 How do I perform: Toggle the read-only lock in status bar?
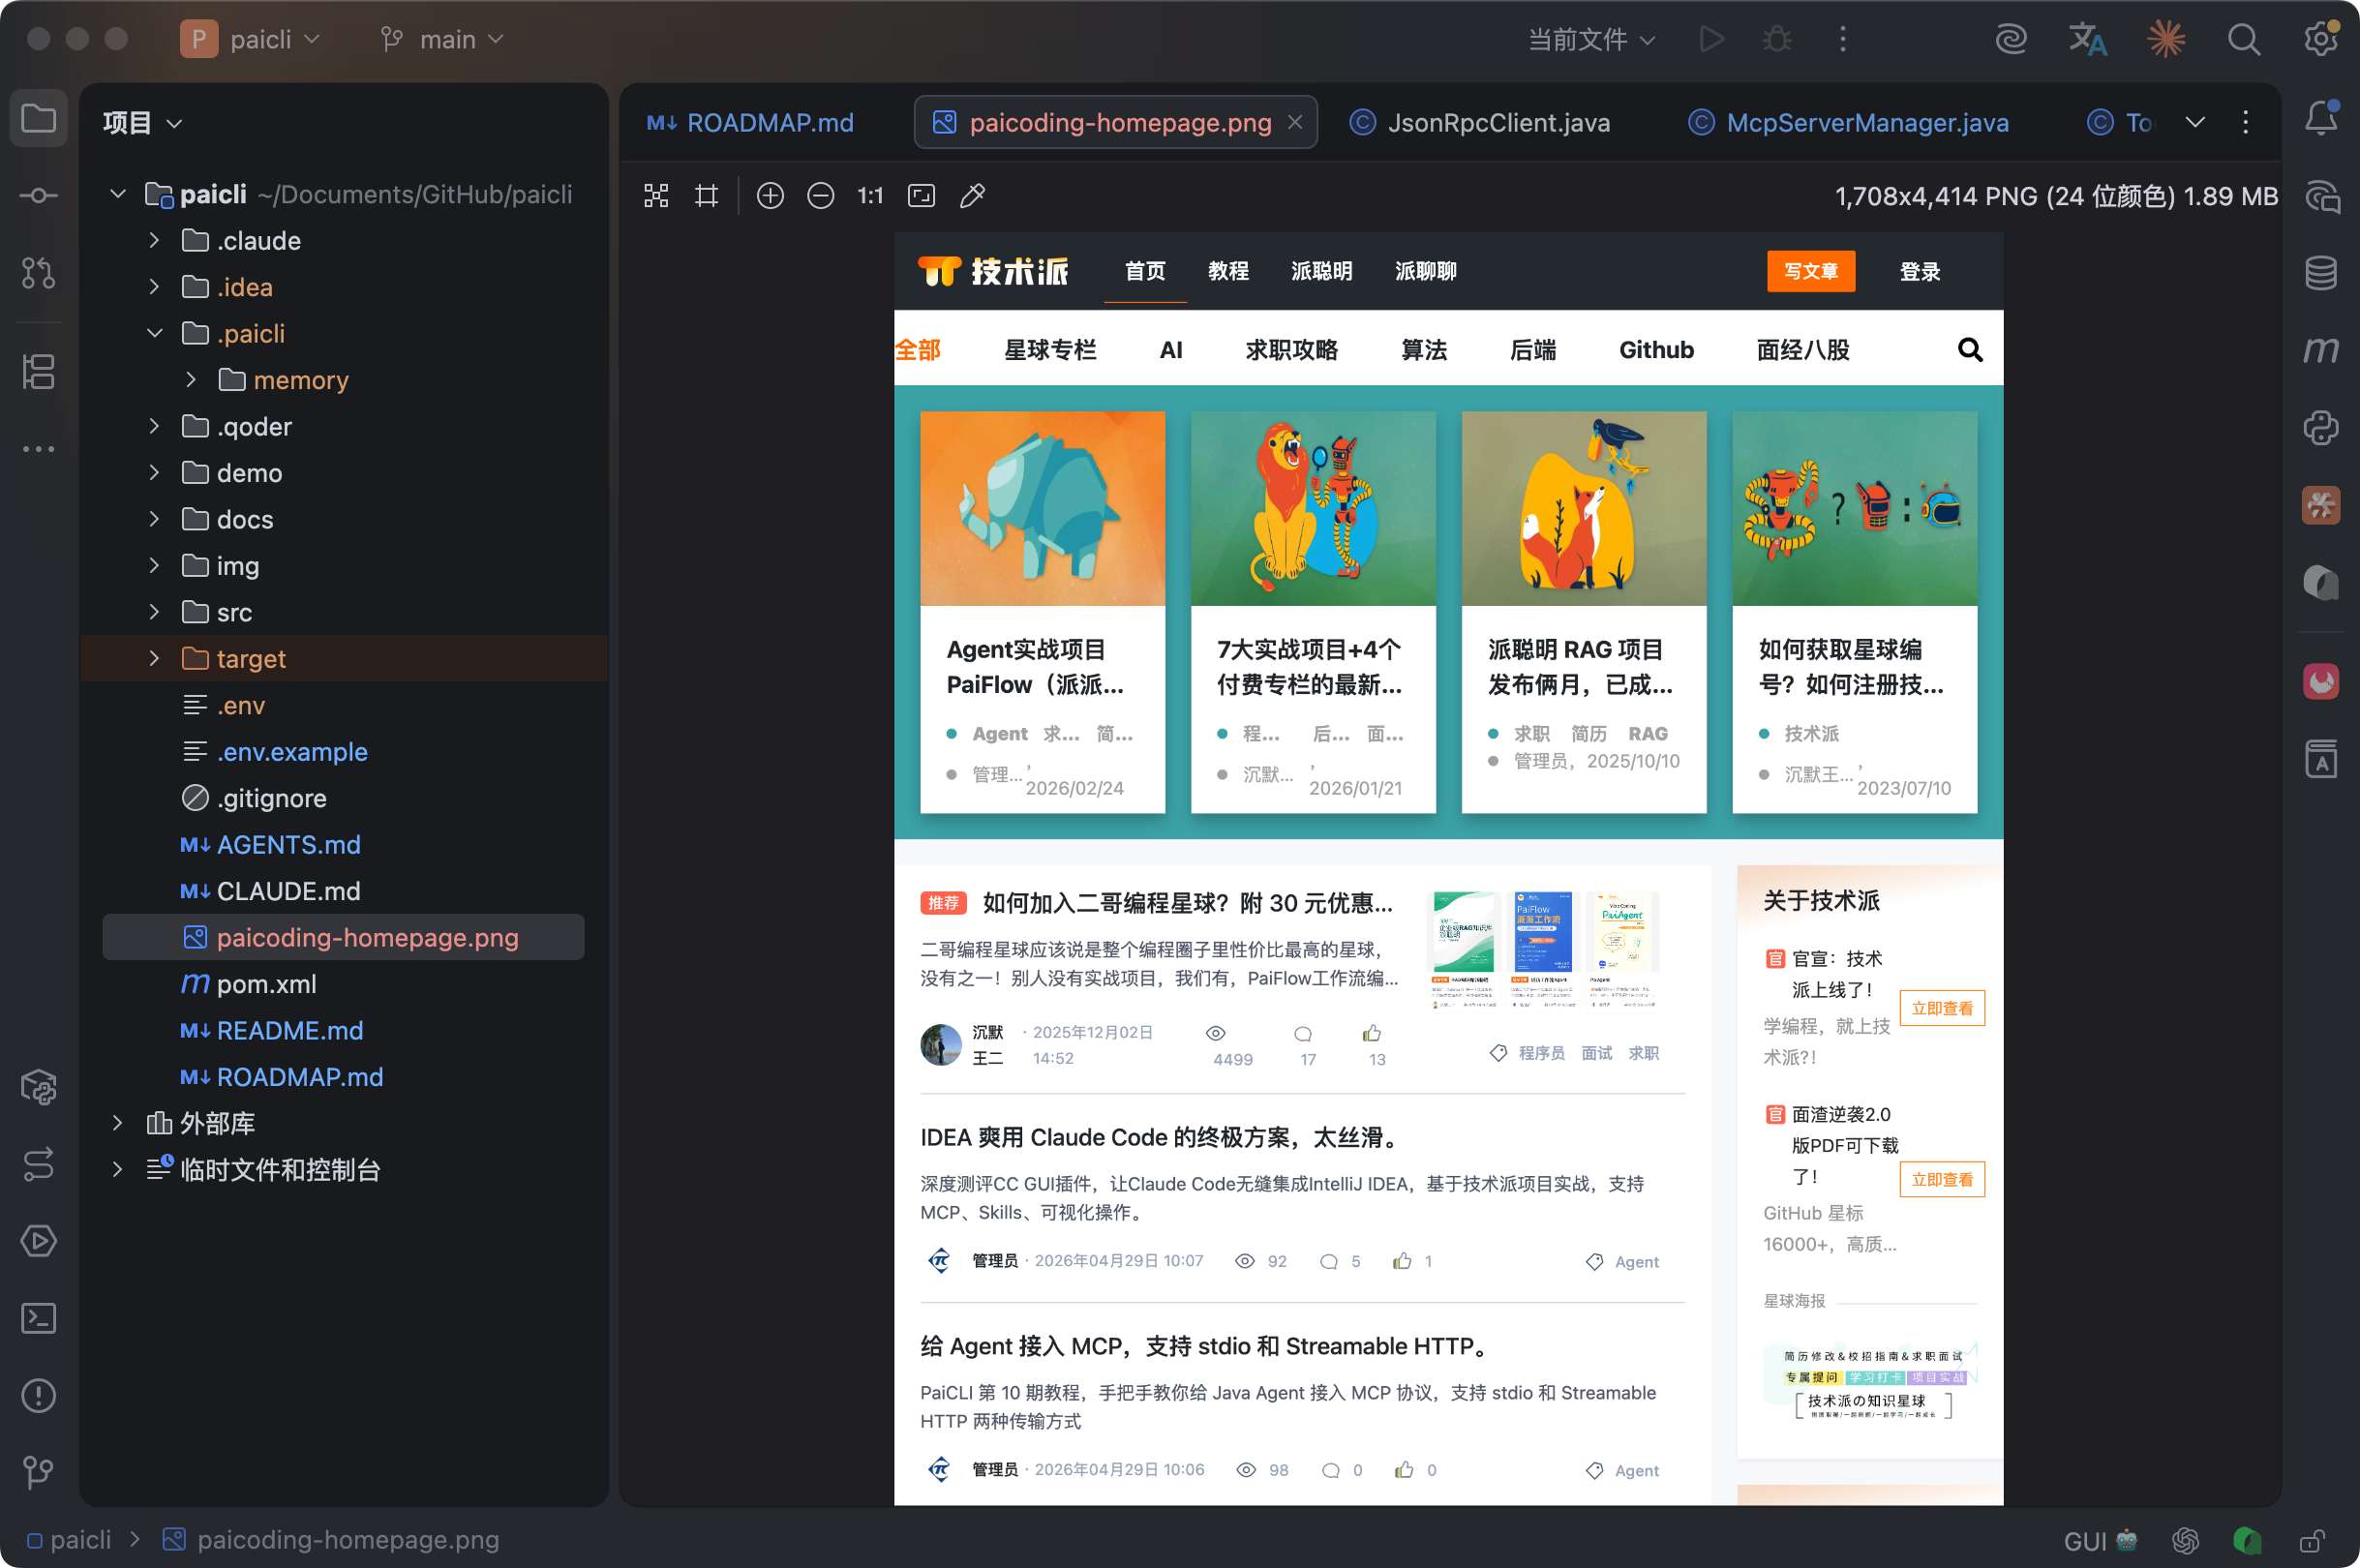(2313, 1541)
